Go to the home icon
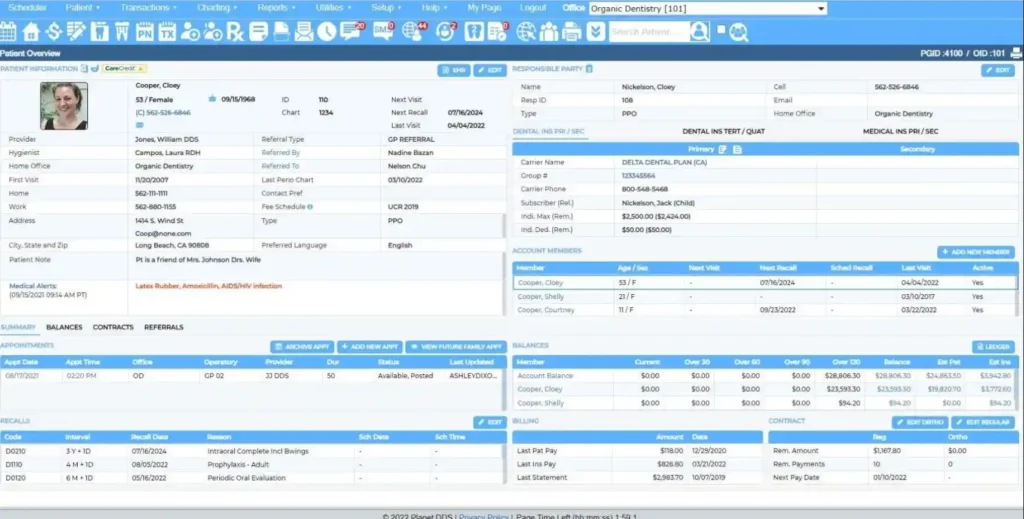 point(31,31)
